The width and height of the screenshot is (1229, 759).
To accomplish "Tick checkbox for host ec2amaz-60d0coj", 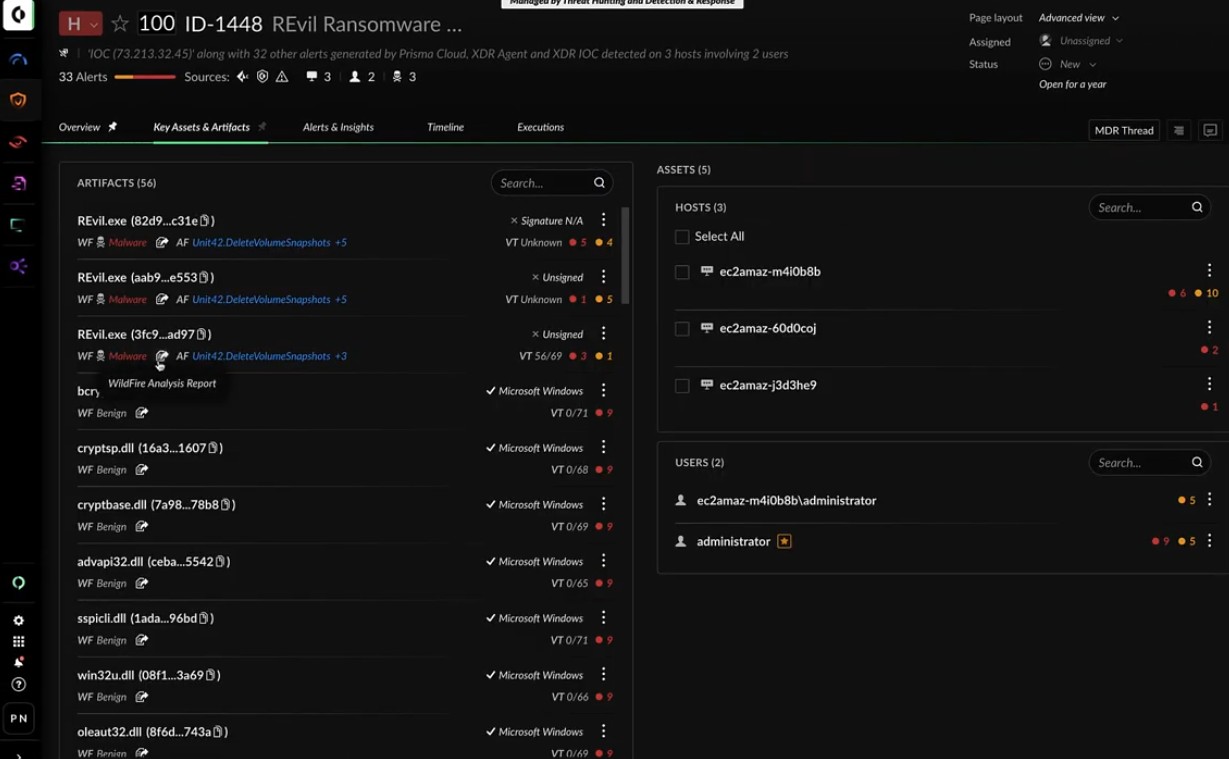I will (682, 329).
